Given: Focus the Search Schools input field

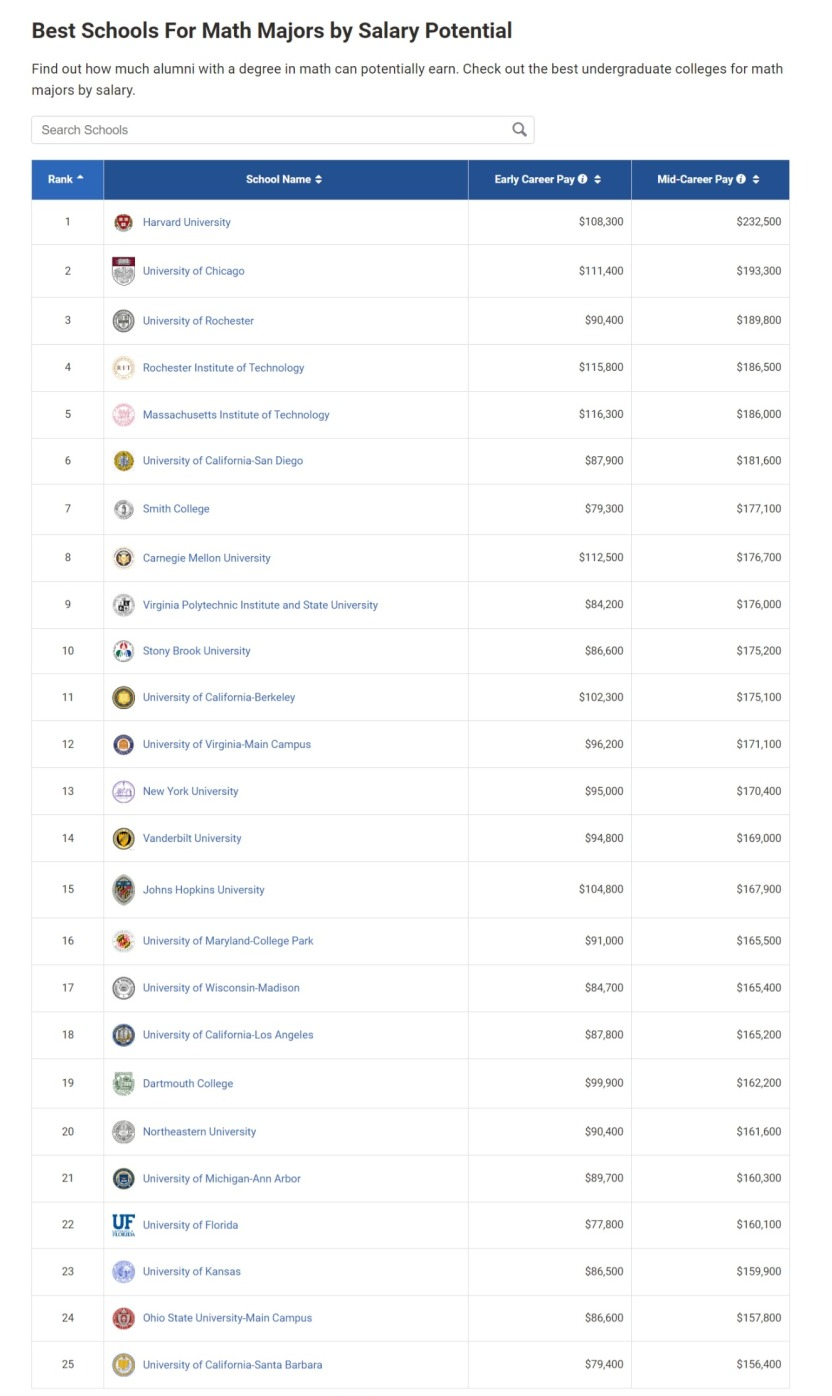Looking at the screenshot, I should coord(283,130).
